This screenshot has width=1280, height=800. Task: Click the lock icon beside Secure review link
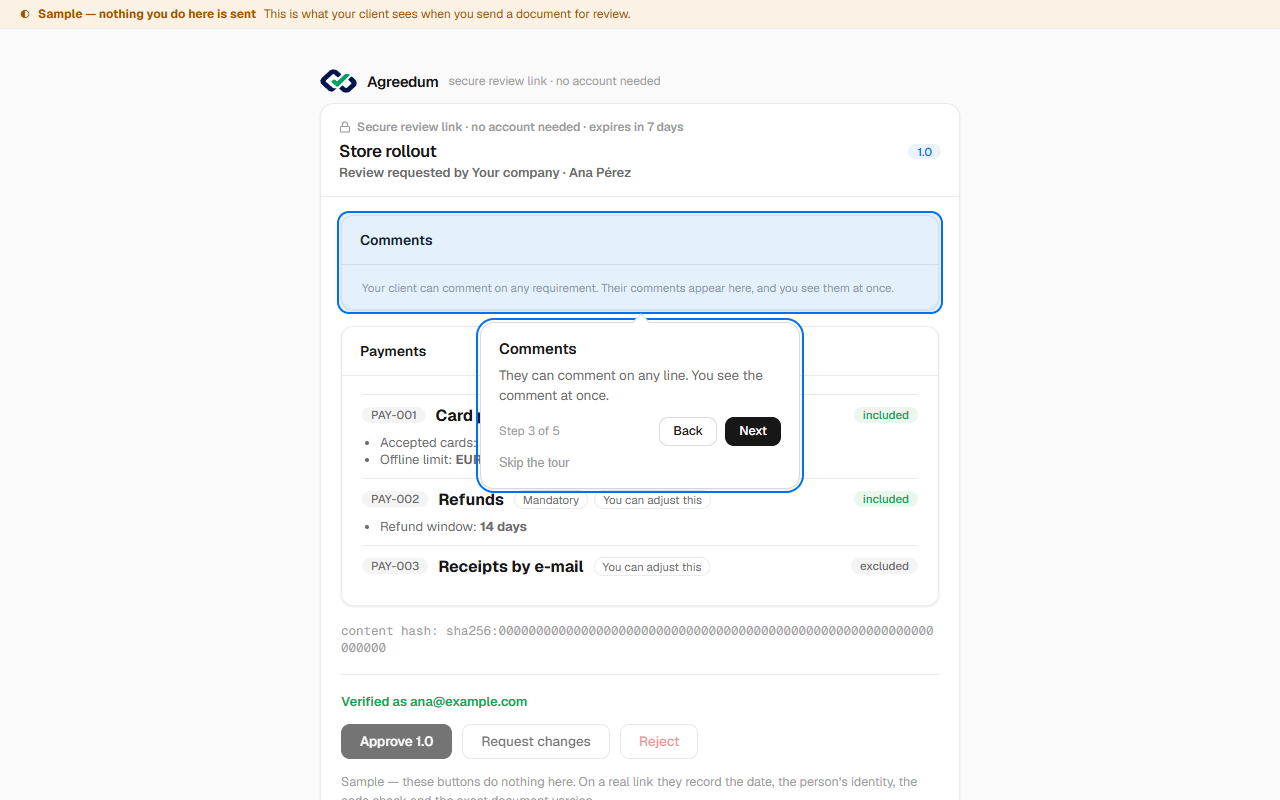(345, 128)
